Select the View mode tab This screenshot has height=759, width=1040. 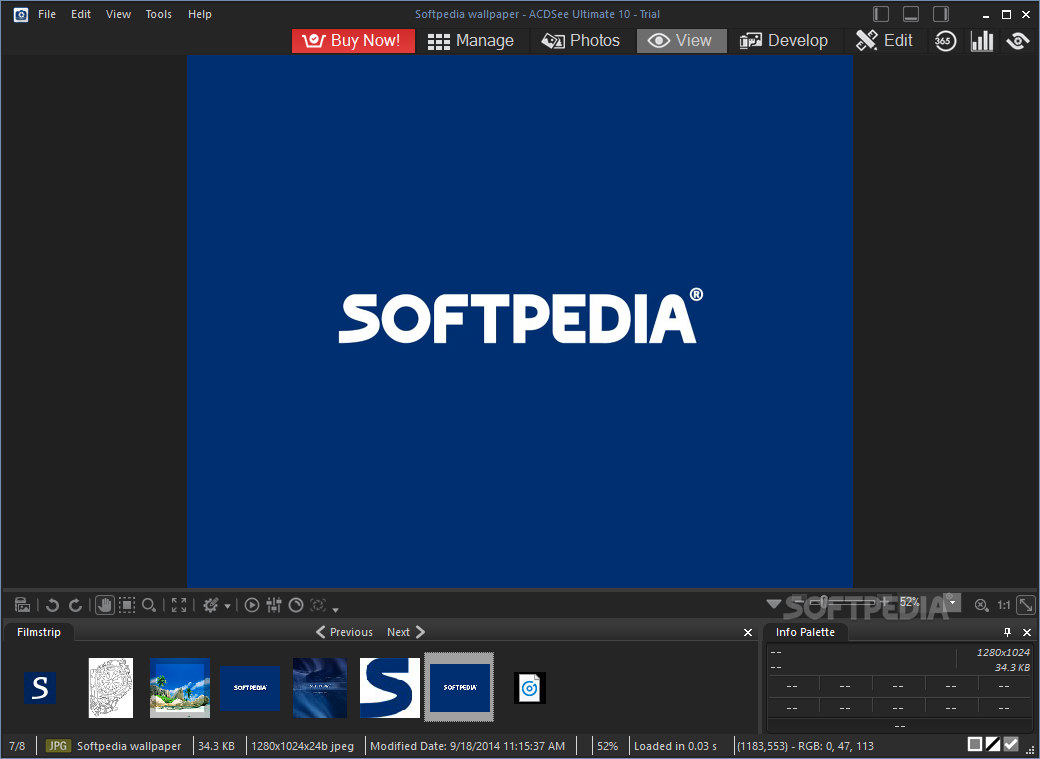click(x=681, y=40)
